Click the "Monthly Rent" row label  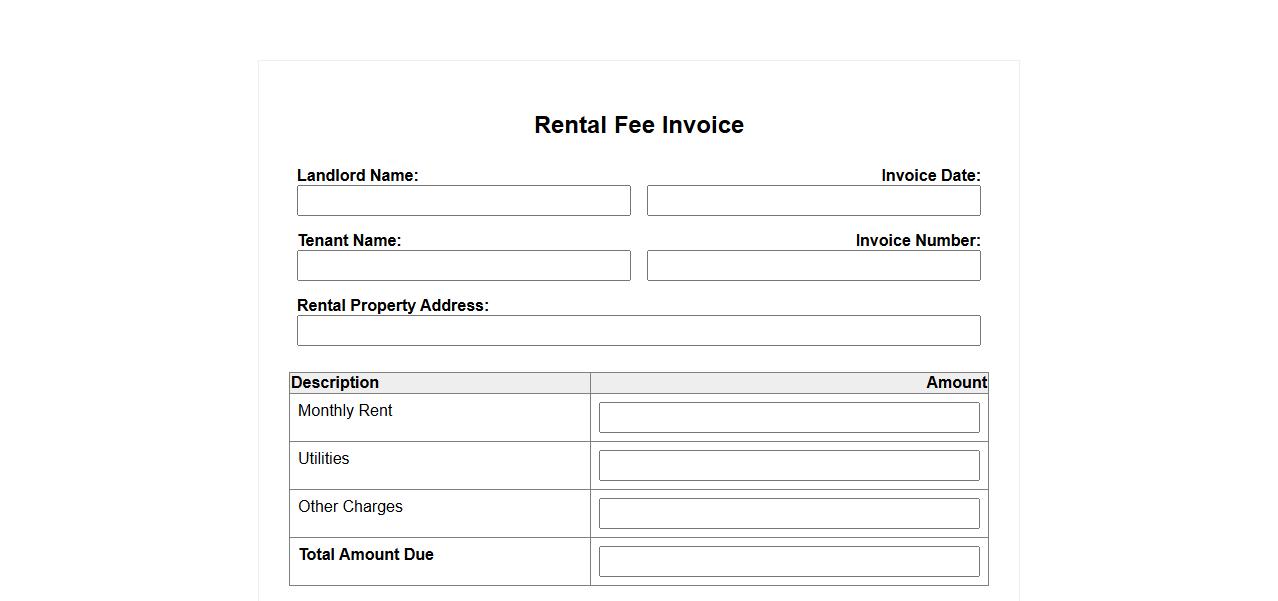[345, 410]
